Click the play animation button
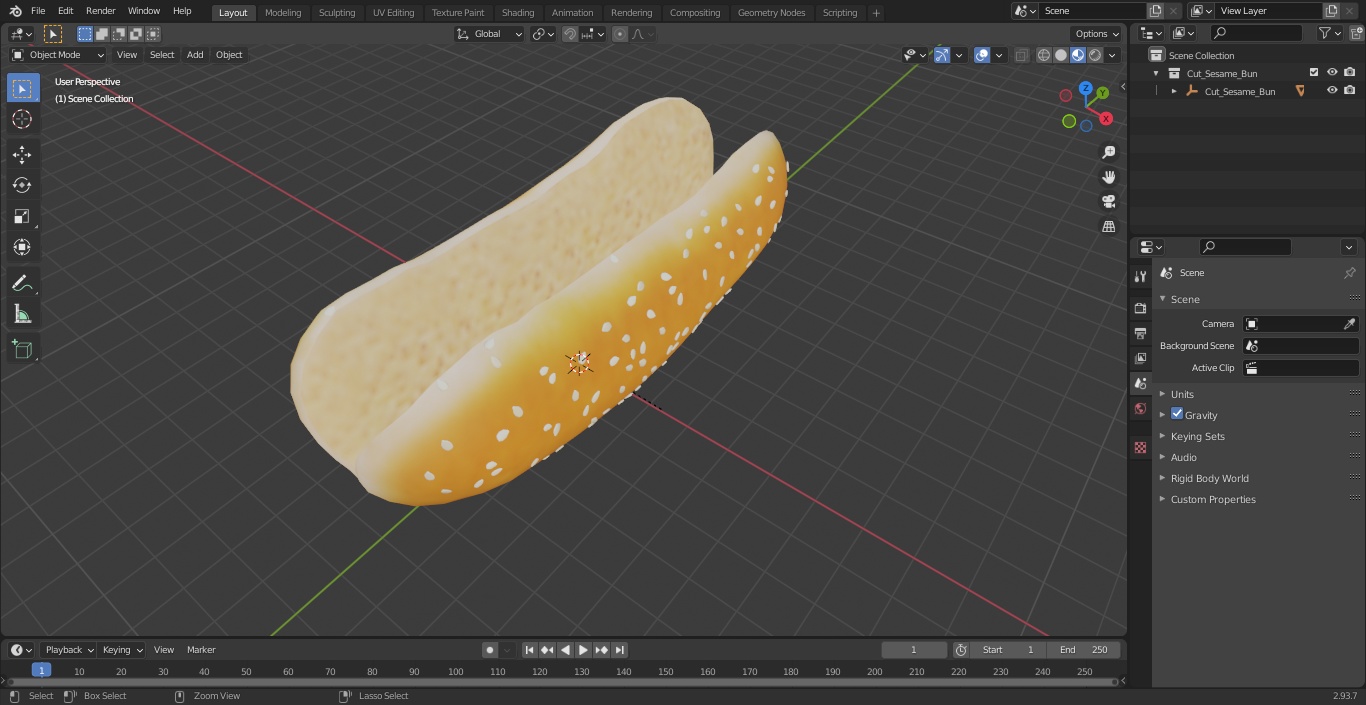The height and width of the screenshot is (705, 1366). coord(583,650)
